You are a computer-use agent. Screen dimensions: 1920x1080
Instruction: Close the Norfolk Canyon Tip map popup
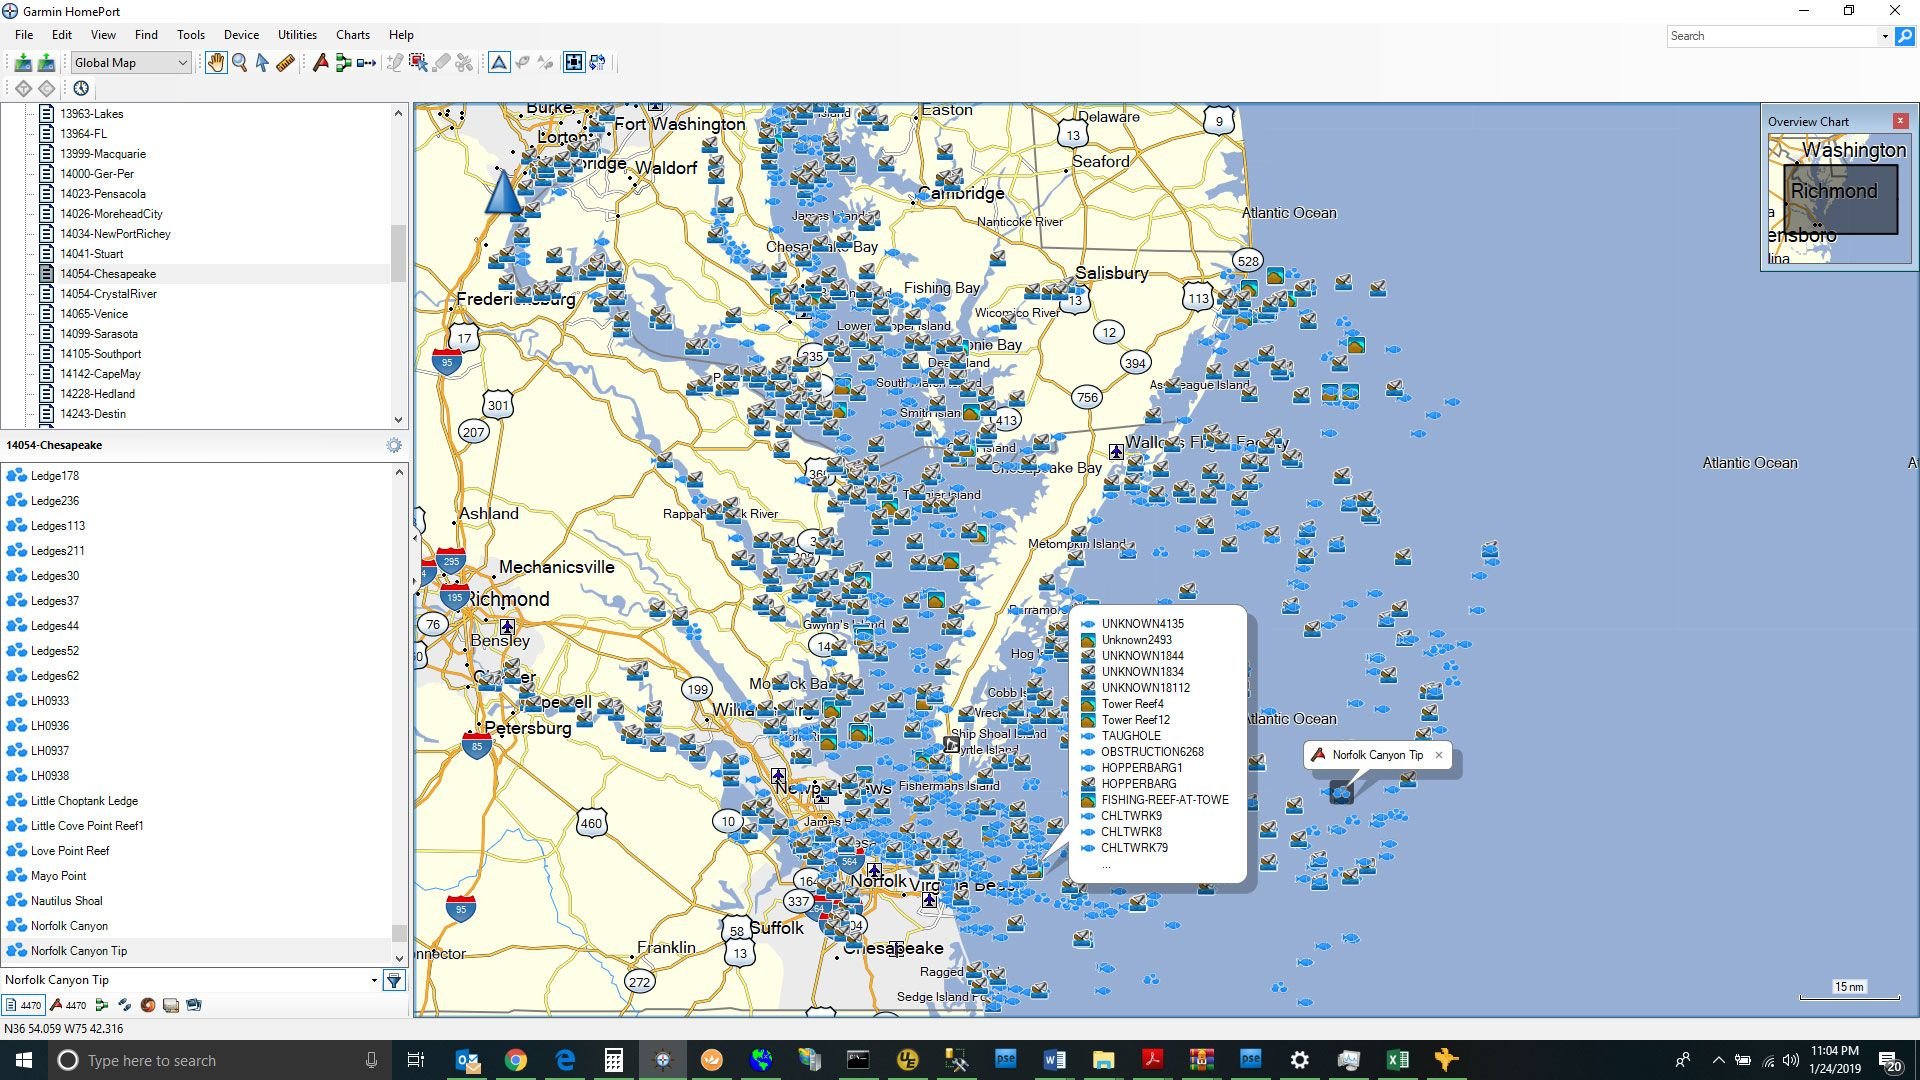click(1439, 755)
